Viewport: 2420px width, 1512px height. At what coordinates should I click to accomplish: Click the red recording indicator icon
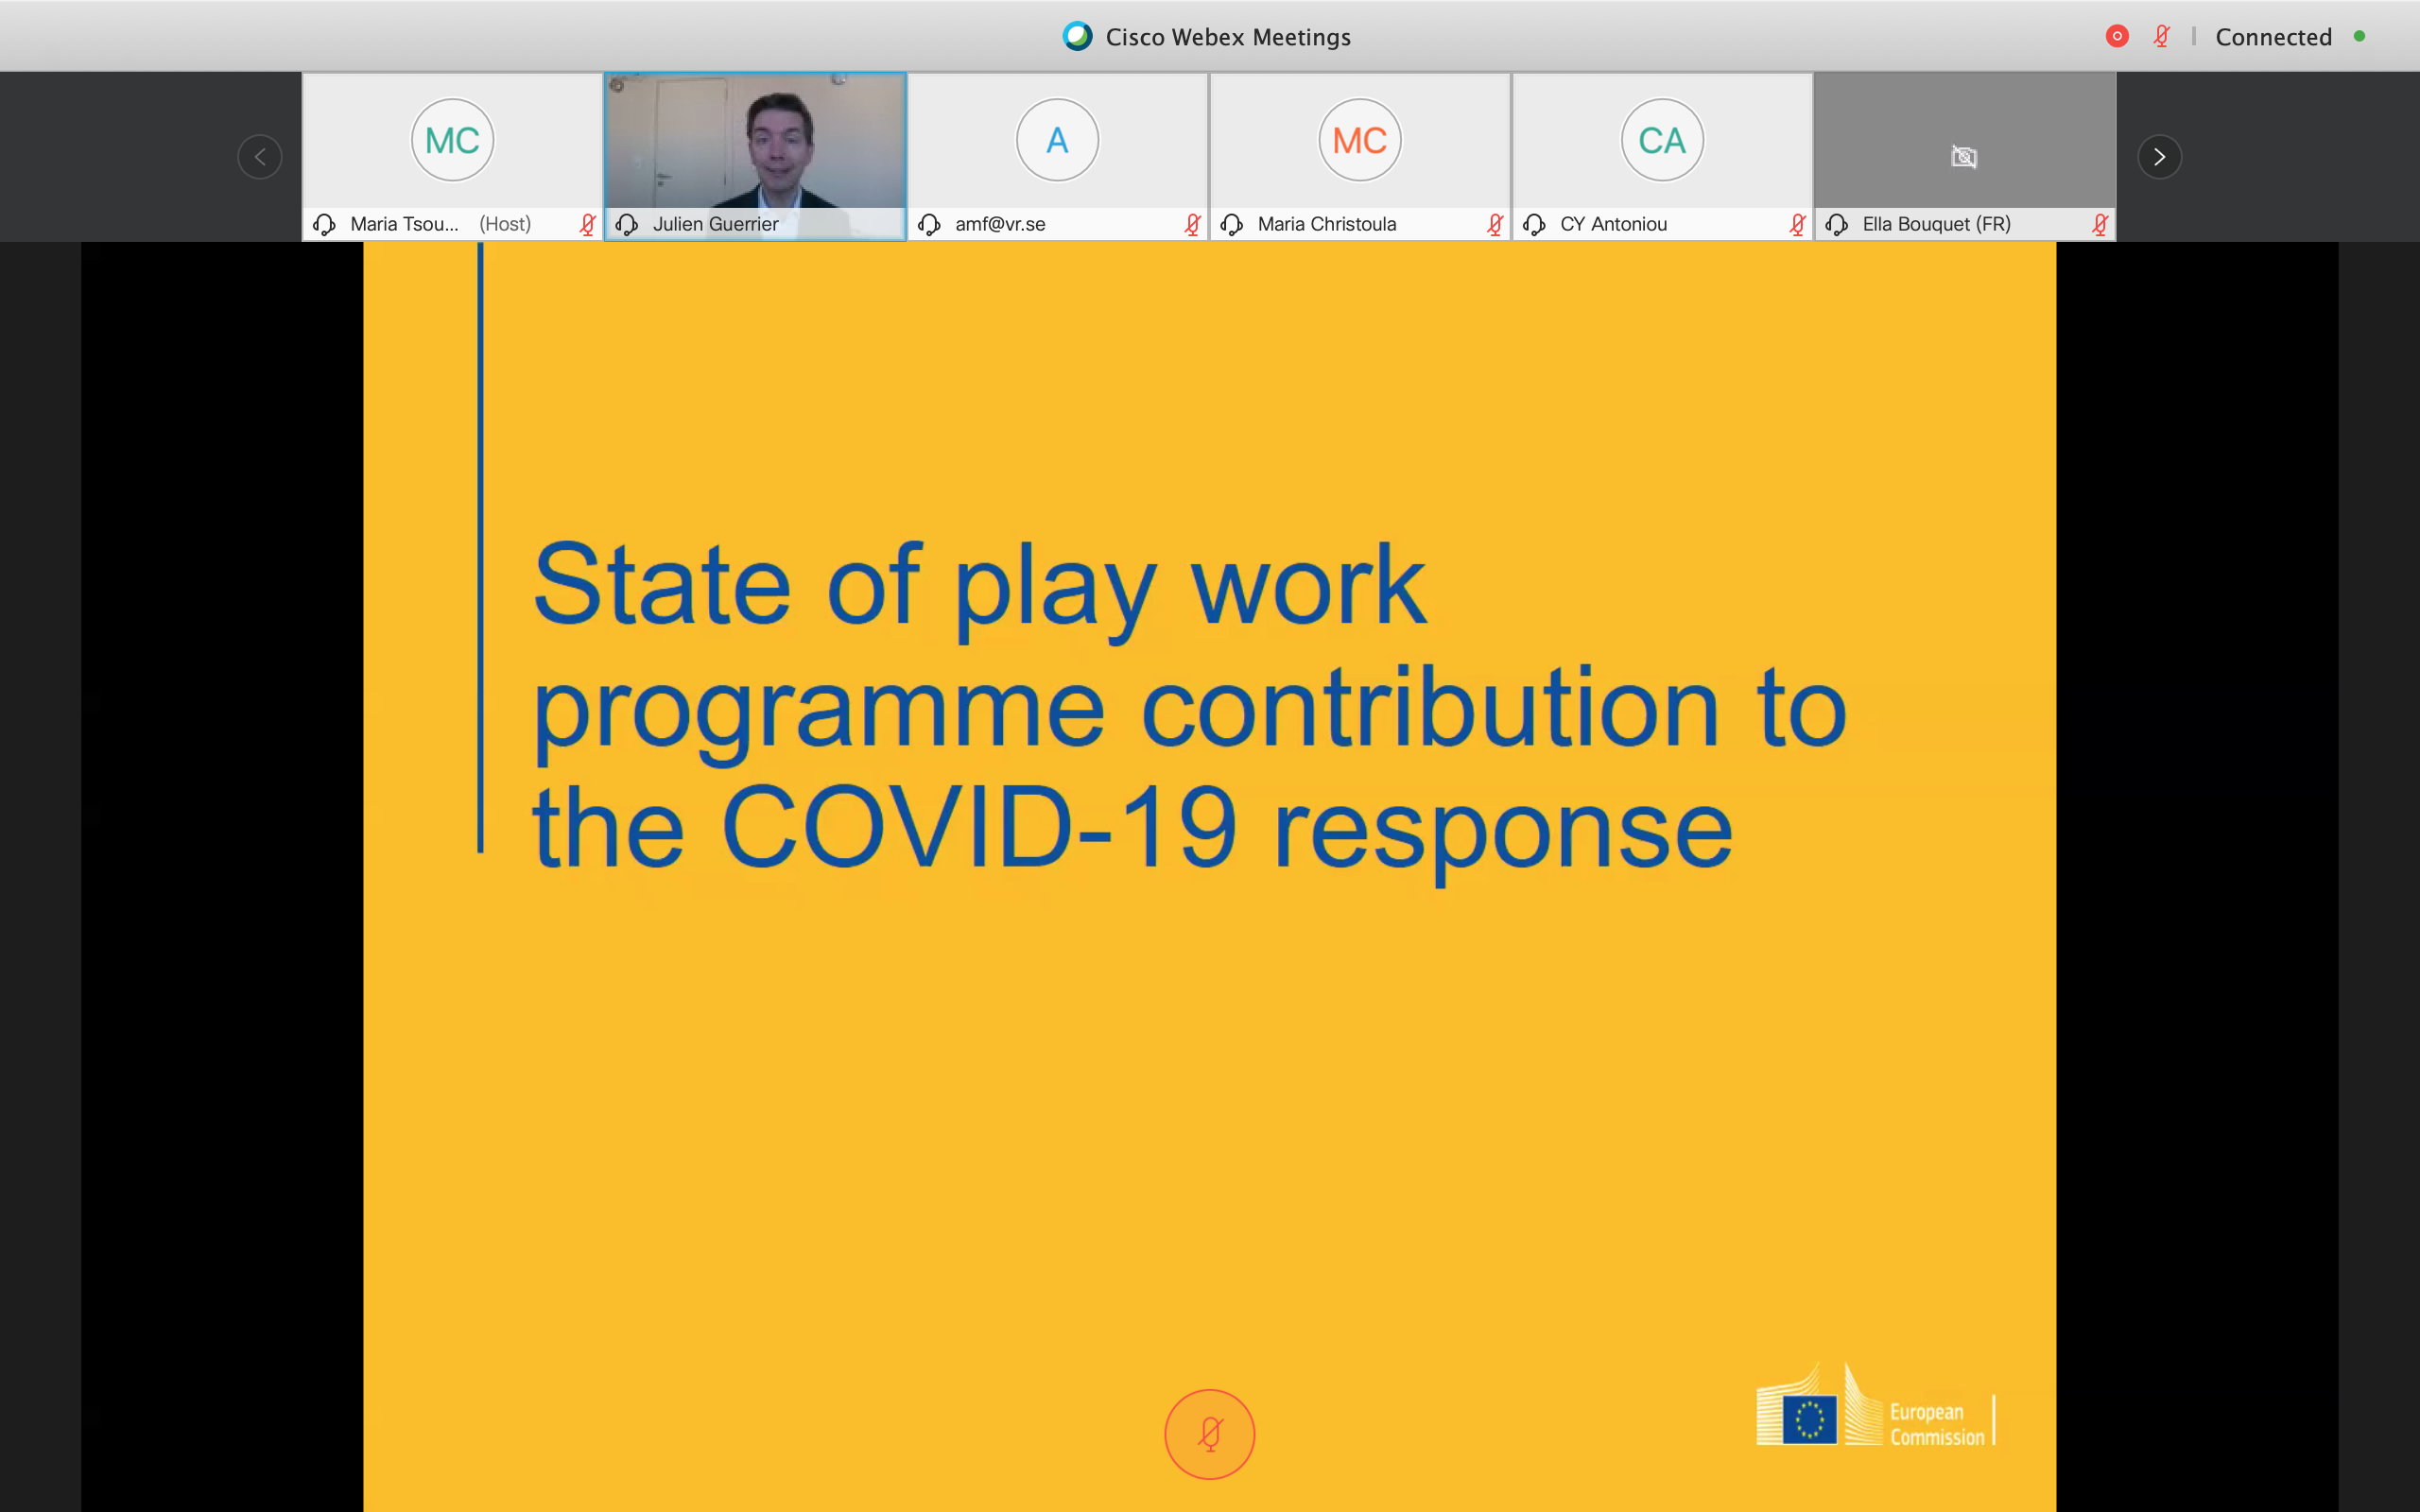[x=2116, y=37]
